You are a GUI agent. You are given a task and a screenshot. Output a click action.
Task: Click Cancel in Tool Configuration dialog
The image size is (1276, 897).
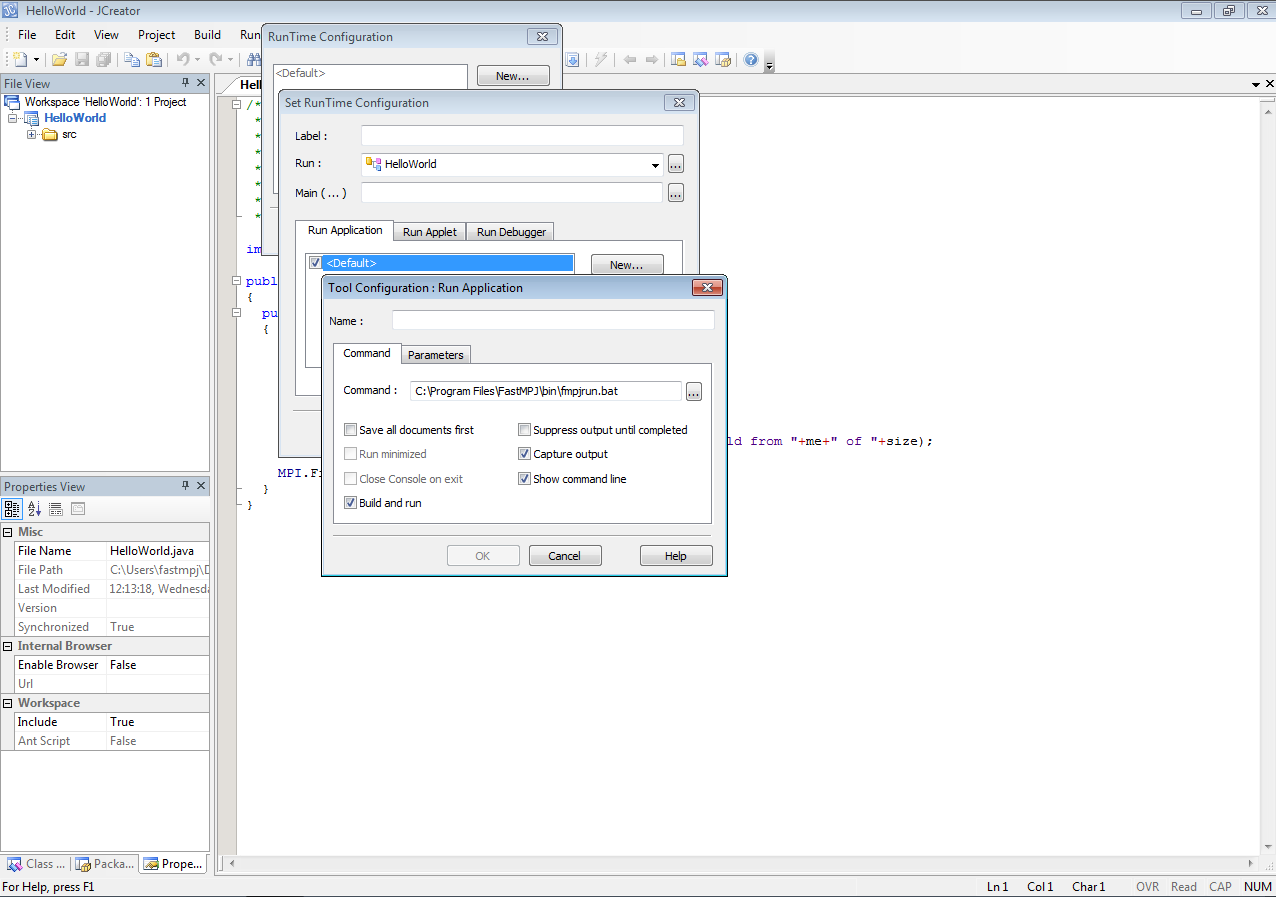coord(565,556)
